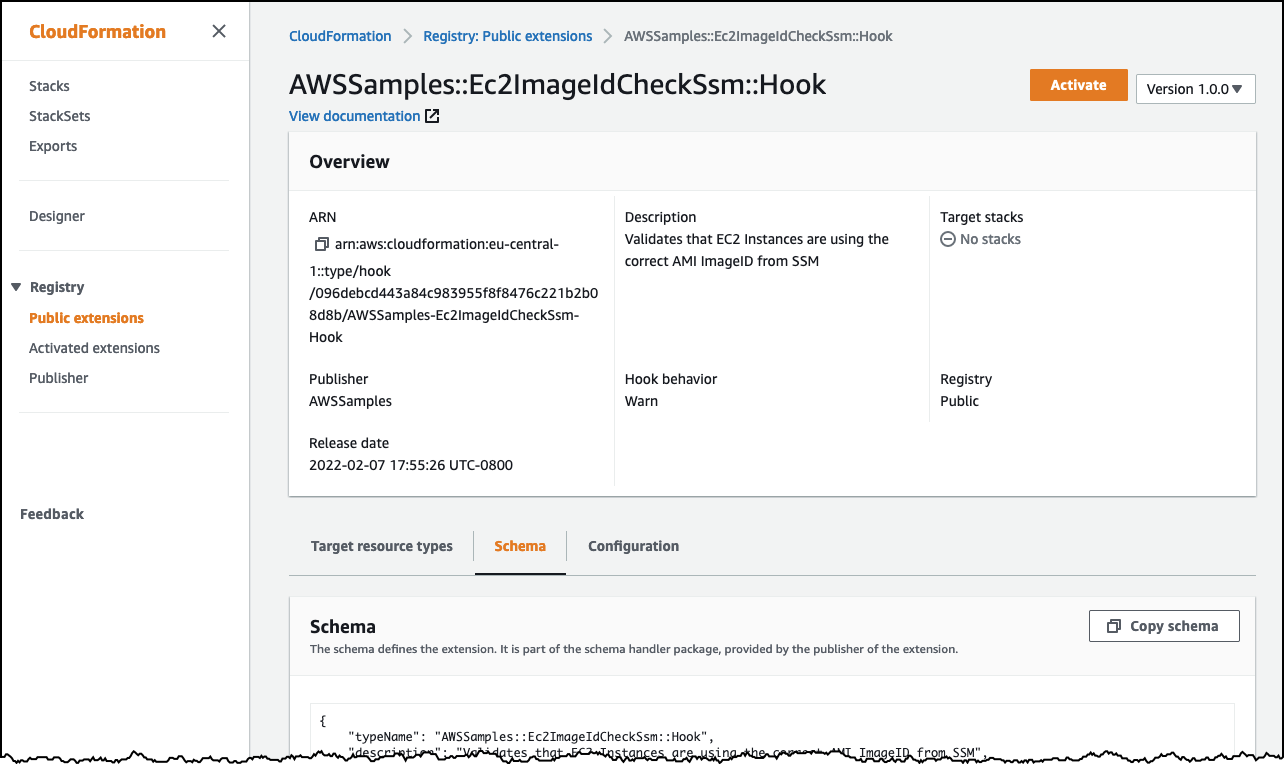Click the Public registry value
This screenshot has width=1284, height=764.
[960, 401]
